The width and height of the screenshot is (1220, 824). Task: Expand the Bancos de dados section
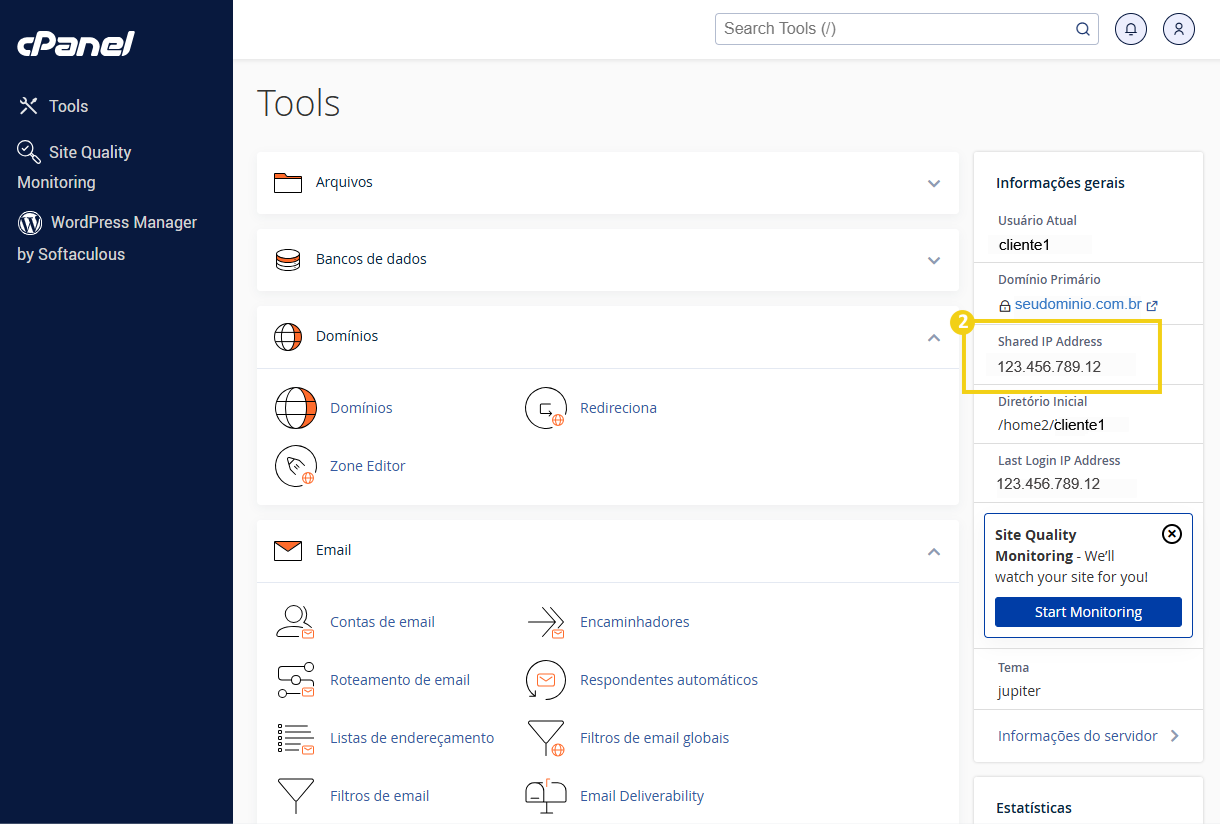coord(934,260)
